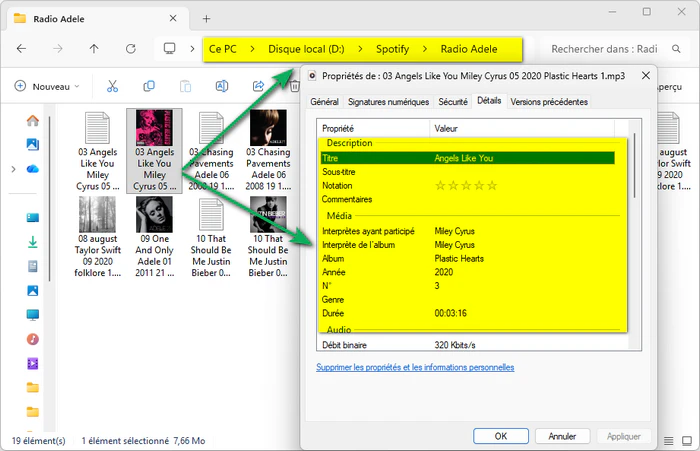This screenshot has height=451, width=700.
Task: Click the sidebar navigation scrollbar
Action: pos(50,199)
